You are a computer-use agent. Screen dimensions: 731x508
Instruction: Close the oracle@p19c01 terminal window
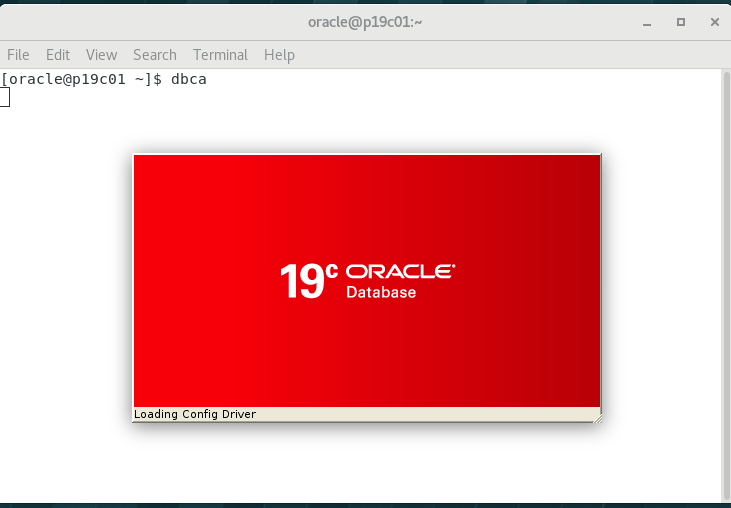point(715,22)
